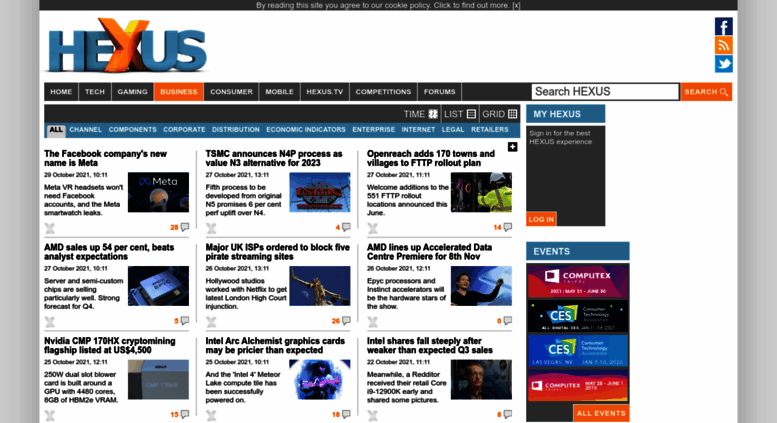Open comments icon on Intel shares article
777x423 pixels.
(x=508, y=414)
